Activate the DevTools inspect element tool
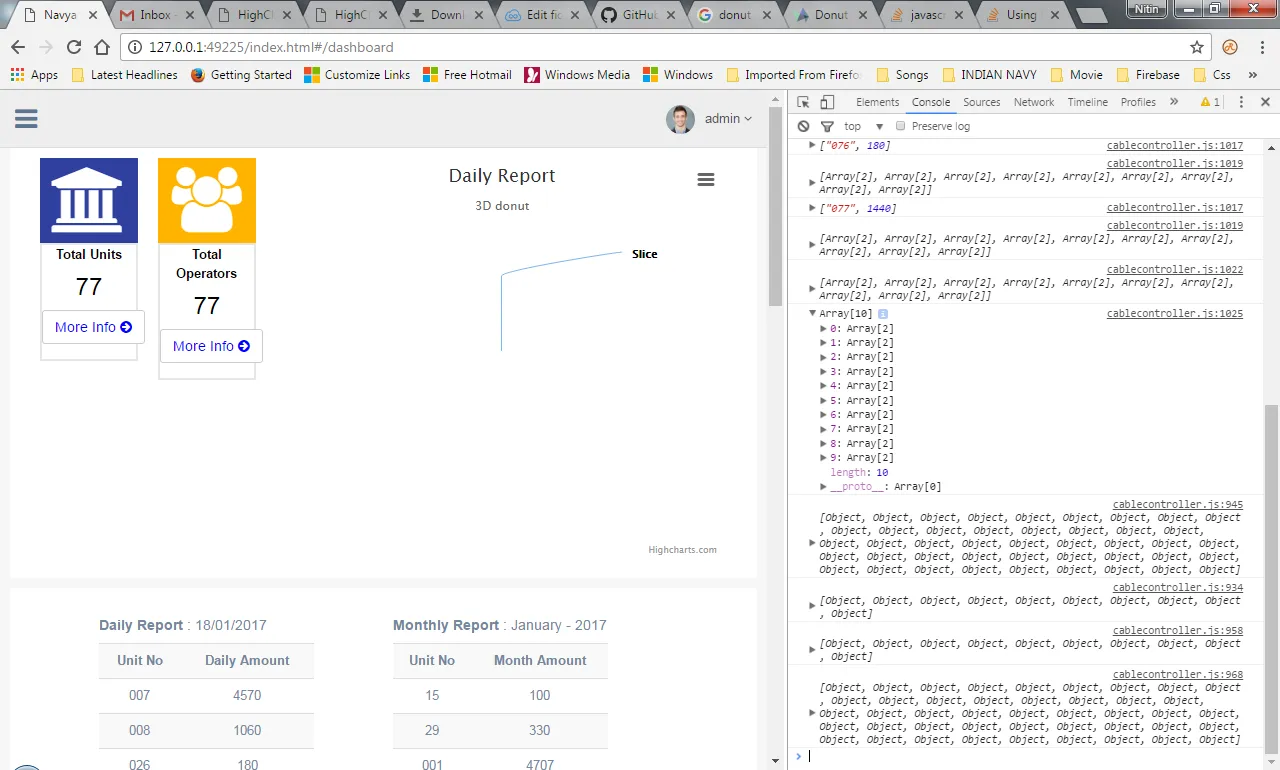 coord(803,102)
